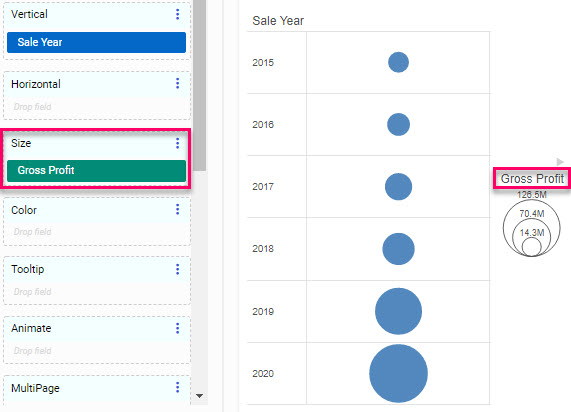Click the Tooltip zone label
Viewport: 571px width, 412px height.
[28, 269]
